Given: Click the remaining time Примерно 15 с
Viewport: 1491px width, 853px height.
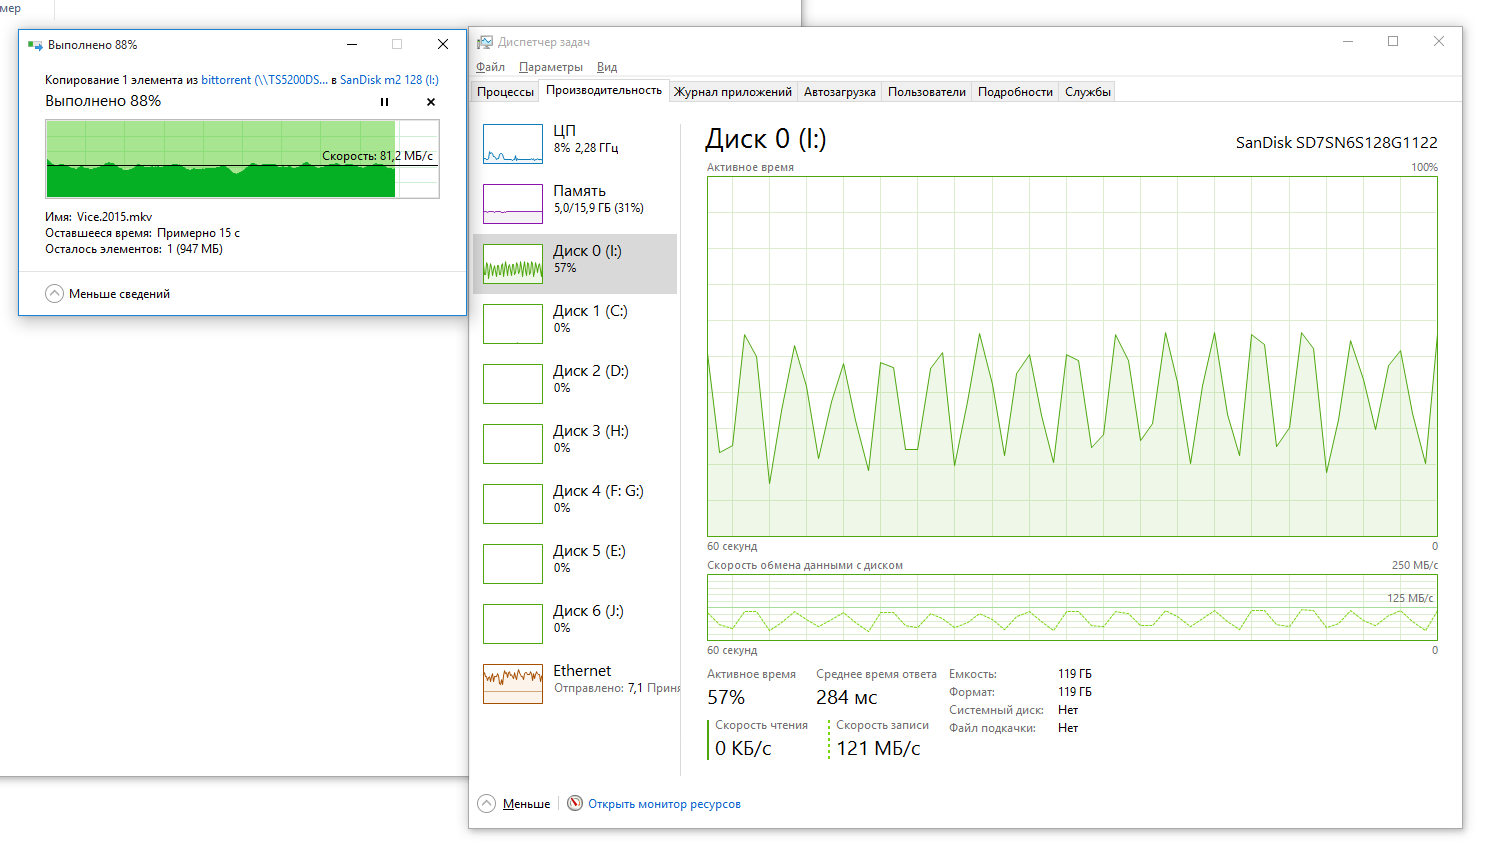Looking at the screenshot, I should (198, 233).
